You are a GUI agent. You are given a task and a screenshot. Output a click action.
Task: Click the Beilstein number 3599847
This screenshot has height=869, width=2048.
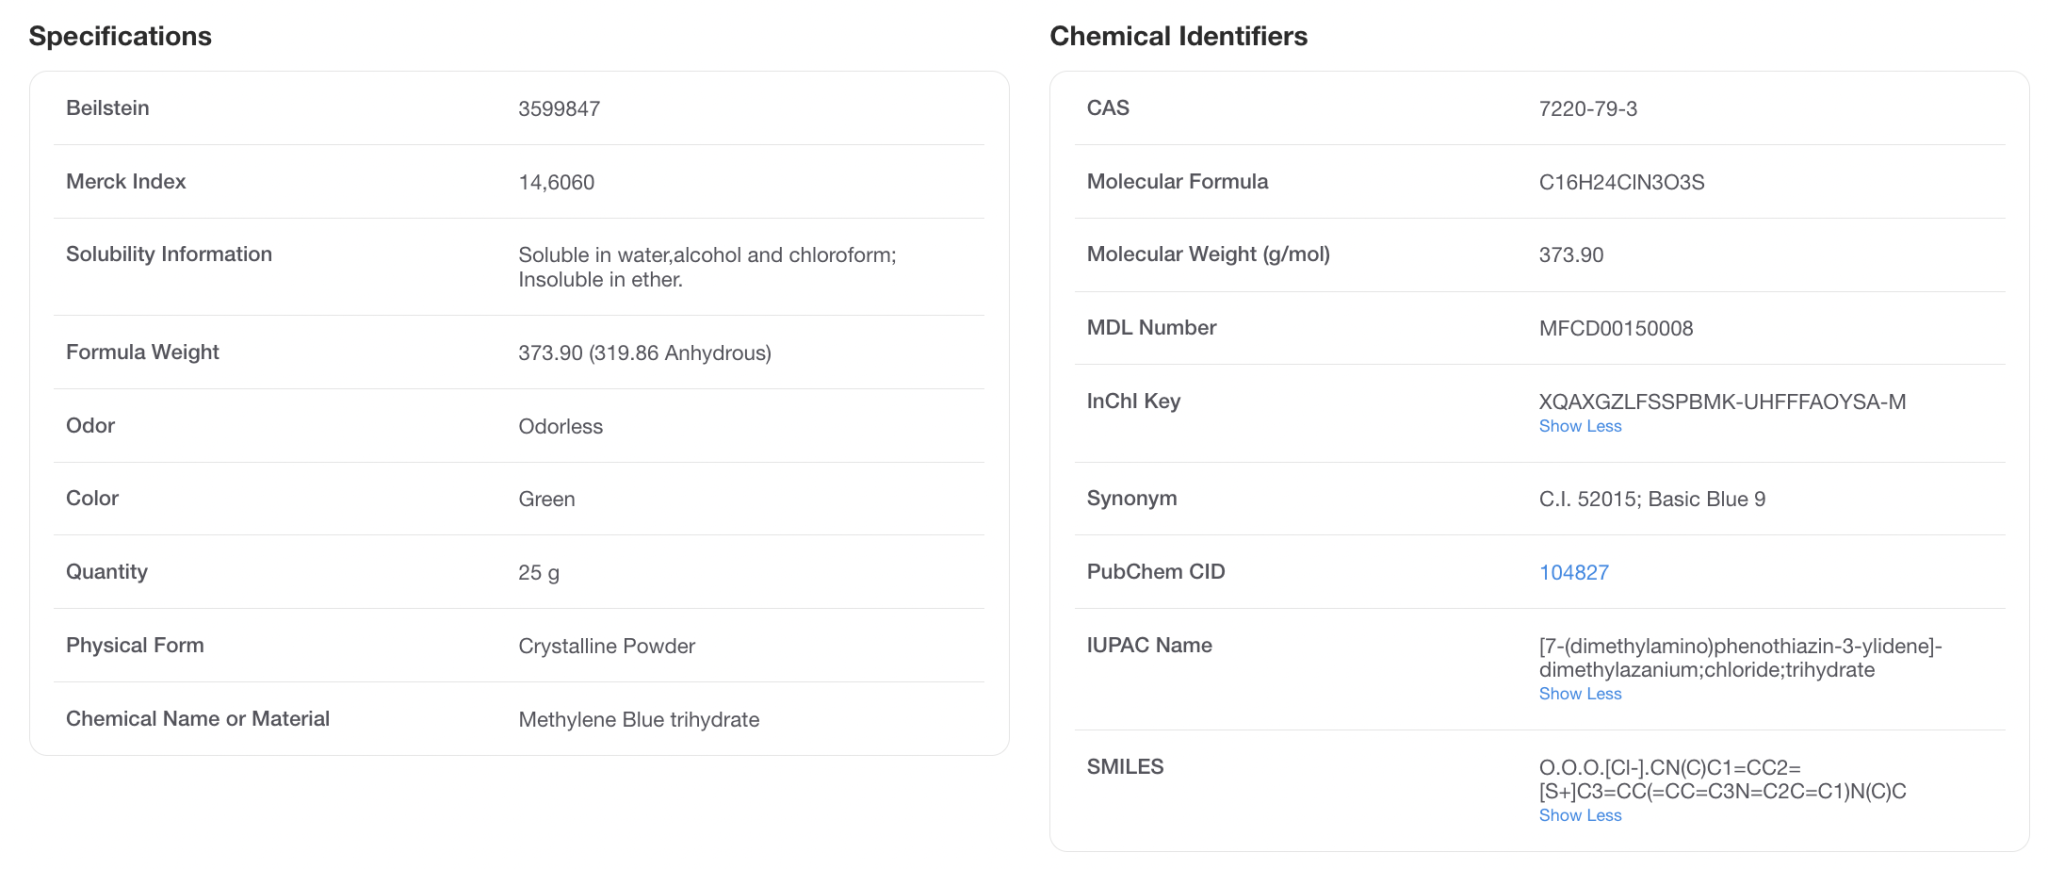[559, 108]
